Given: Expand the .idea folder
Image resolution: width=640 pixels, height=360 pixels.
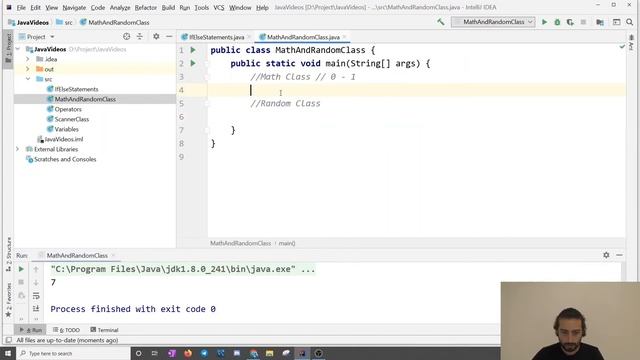Looking at the screenshot, I should (28, 59).
